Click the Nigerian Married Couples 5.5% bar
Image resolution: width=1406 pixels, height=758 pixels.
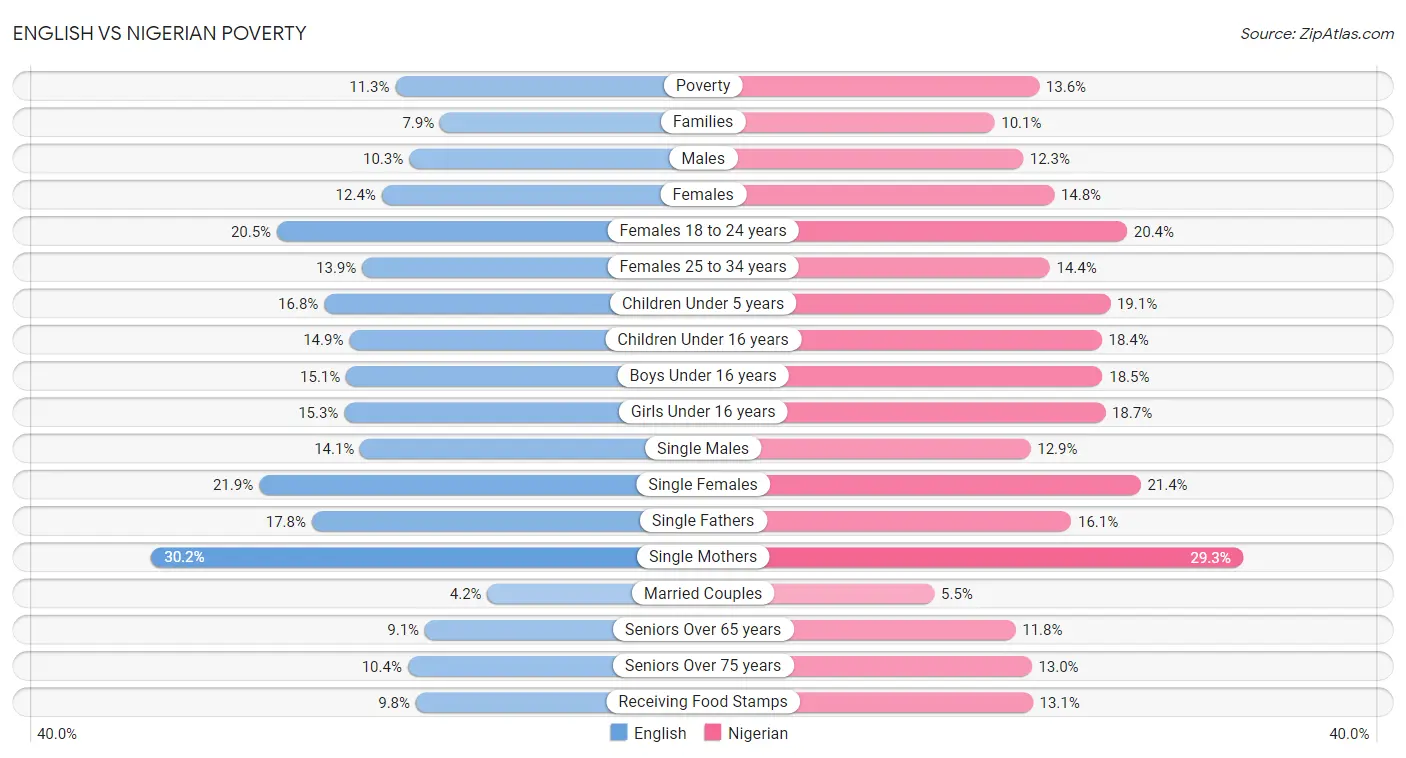819,594
